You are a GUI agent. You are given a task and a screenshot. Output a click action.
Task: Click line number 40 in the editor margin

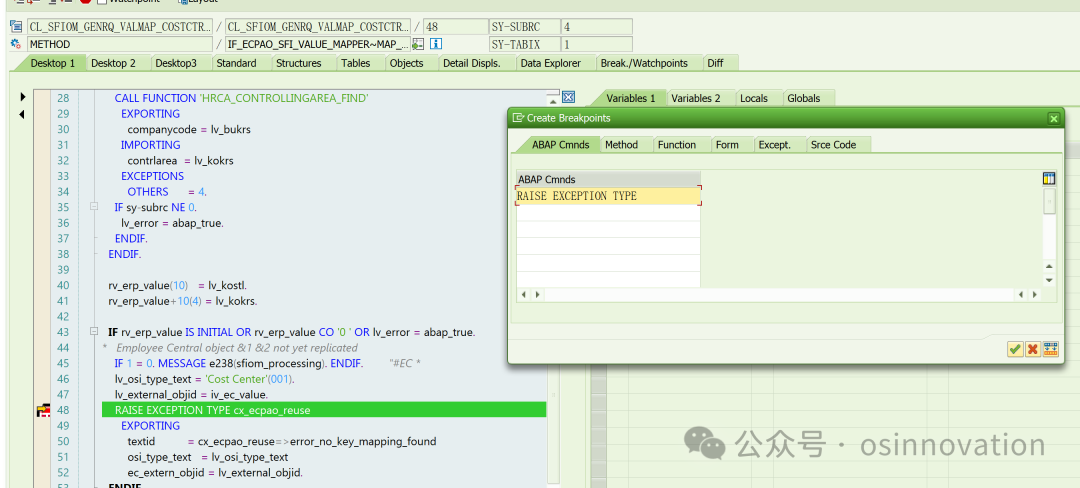coord(63,285)
